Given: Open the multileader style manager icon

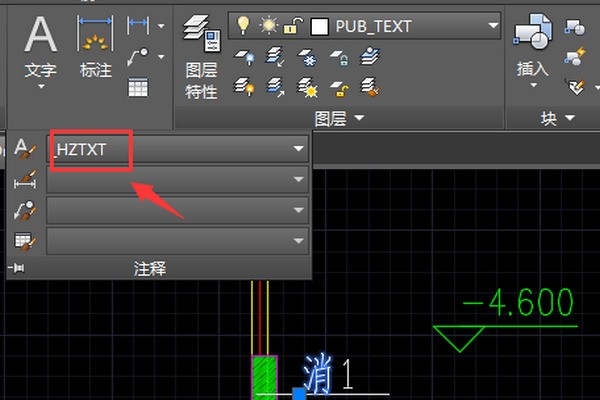Looking at the screenshot, I should point(25,210).
